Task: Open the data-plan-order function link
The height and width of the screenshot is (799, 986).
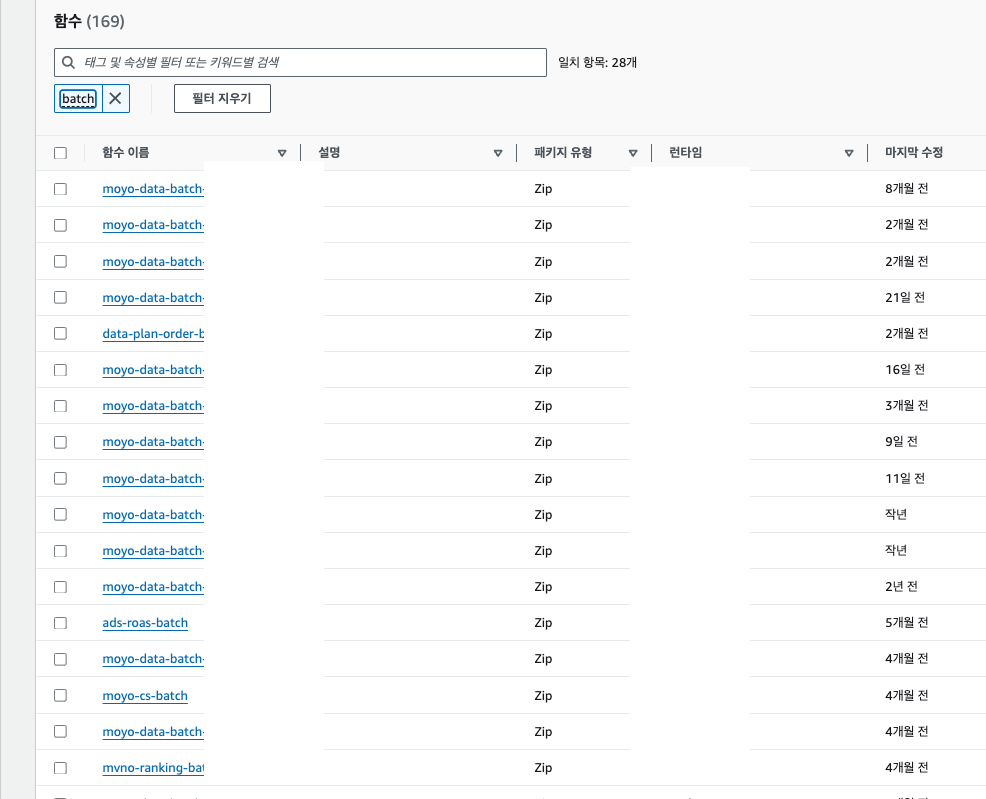Action: point(153,333)
